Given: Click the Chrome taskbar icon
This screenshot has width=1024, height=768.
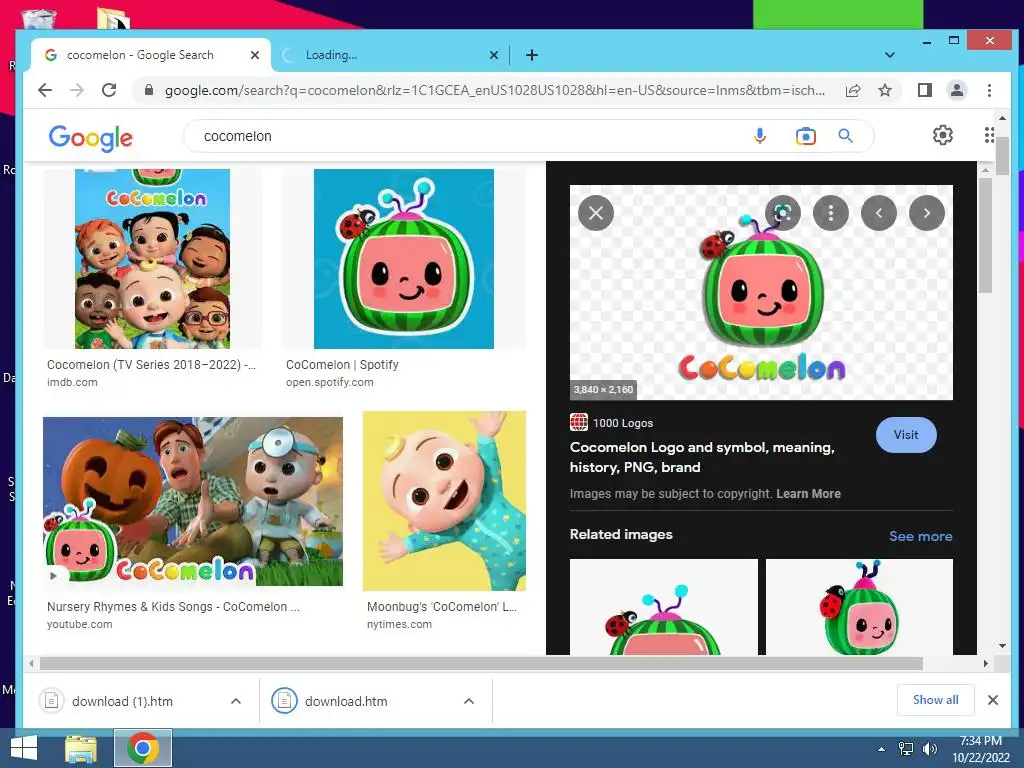Looking at the screenshot, I should [x=143, y=748].
